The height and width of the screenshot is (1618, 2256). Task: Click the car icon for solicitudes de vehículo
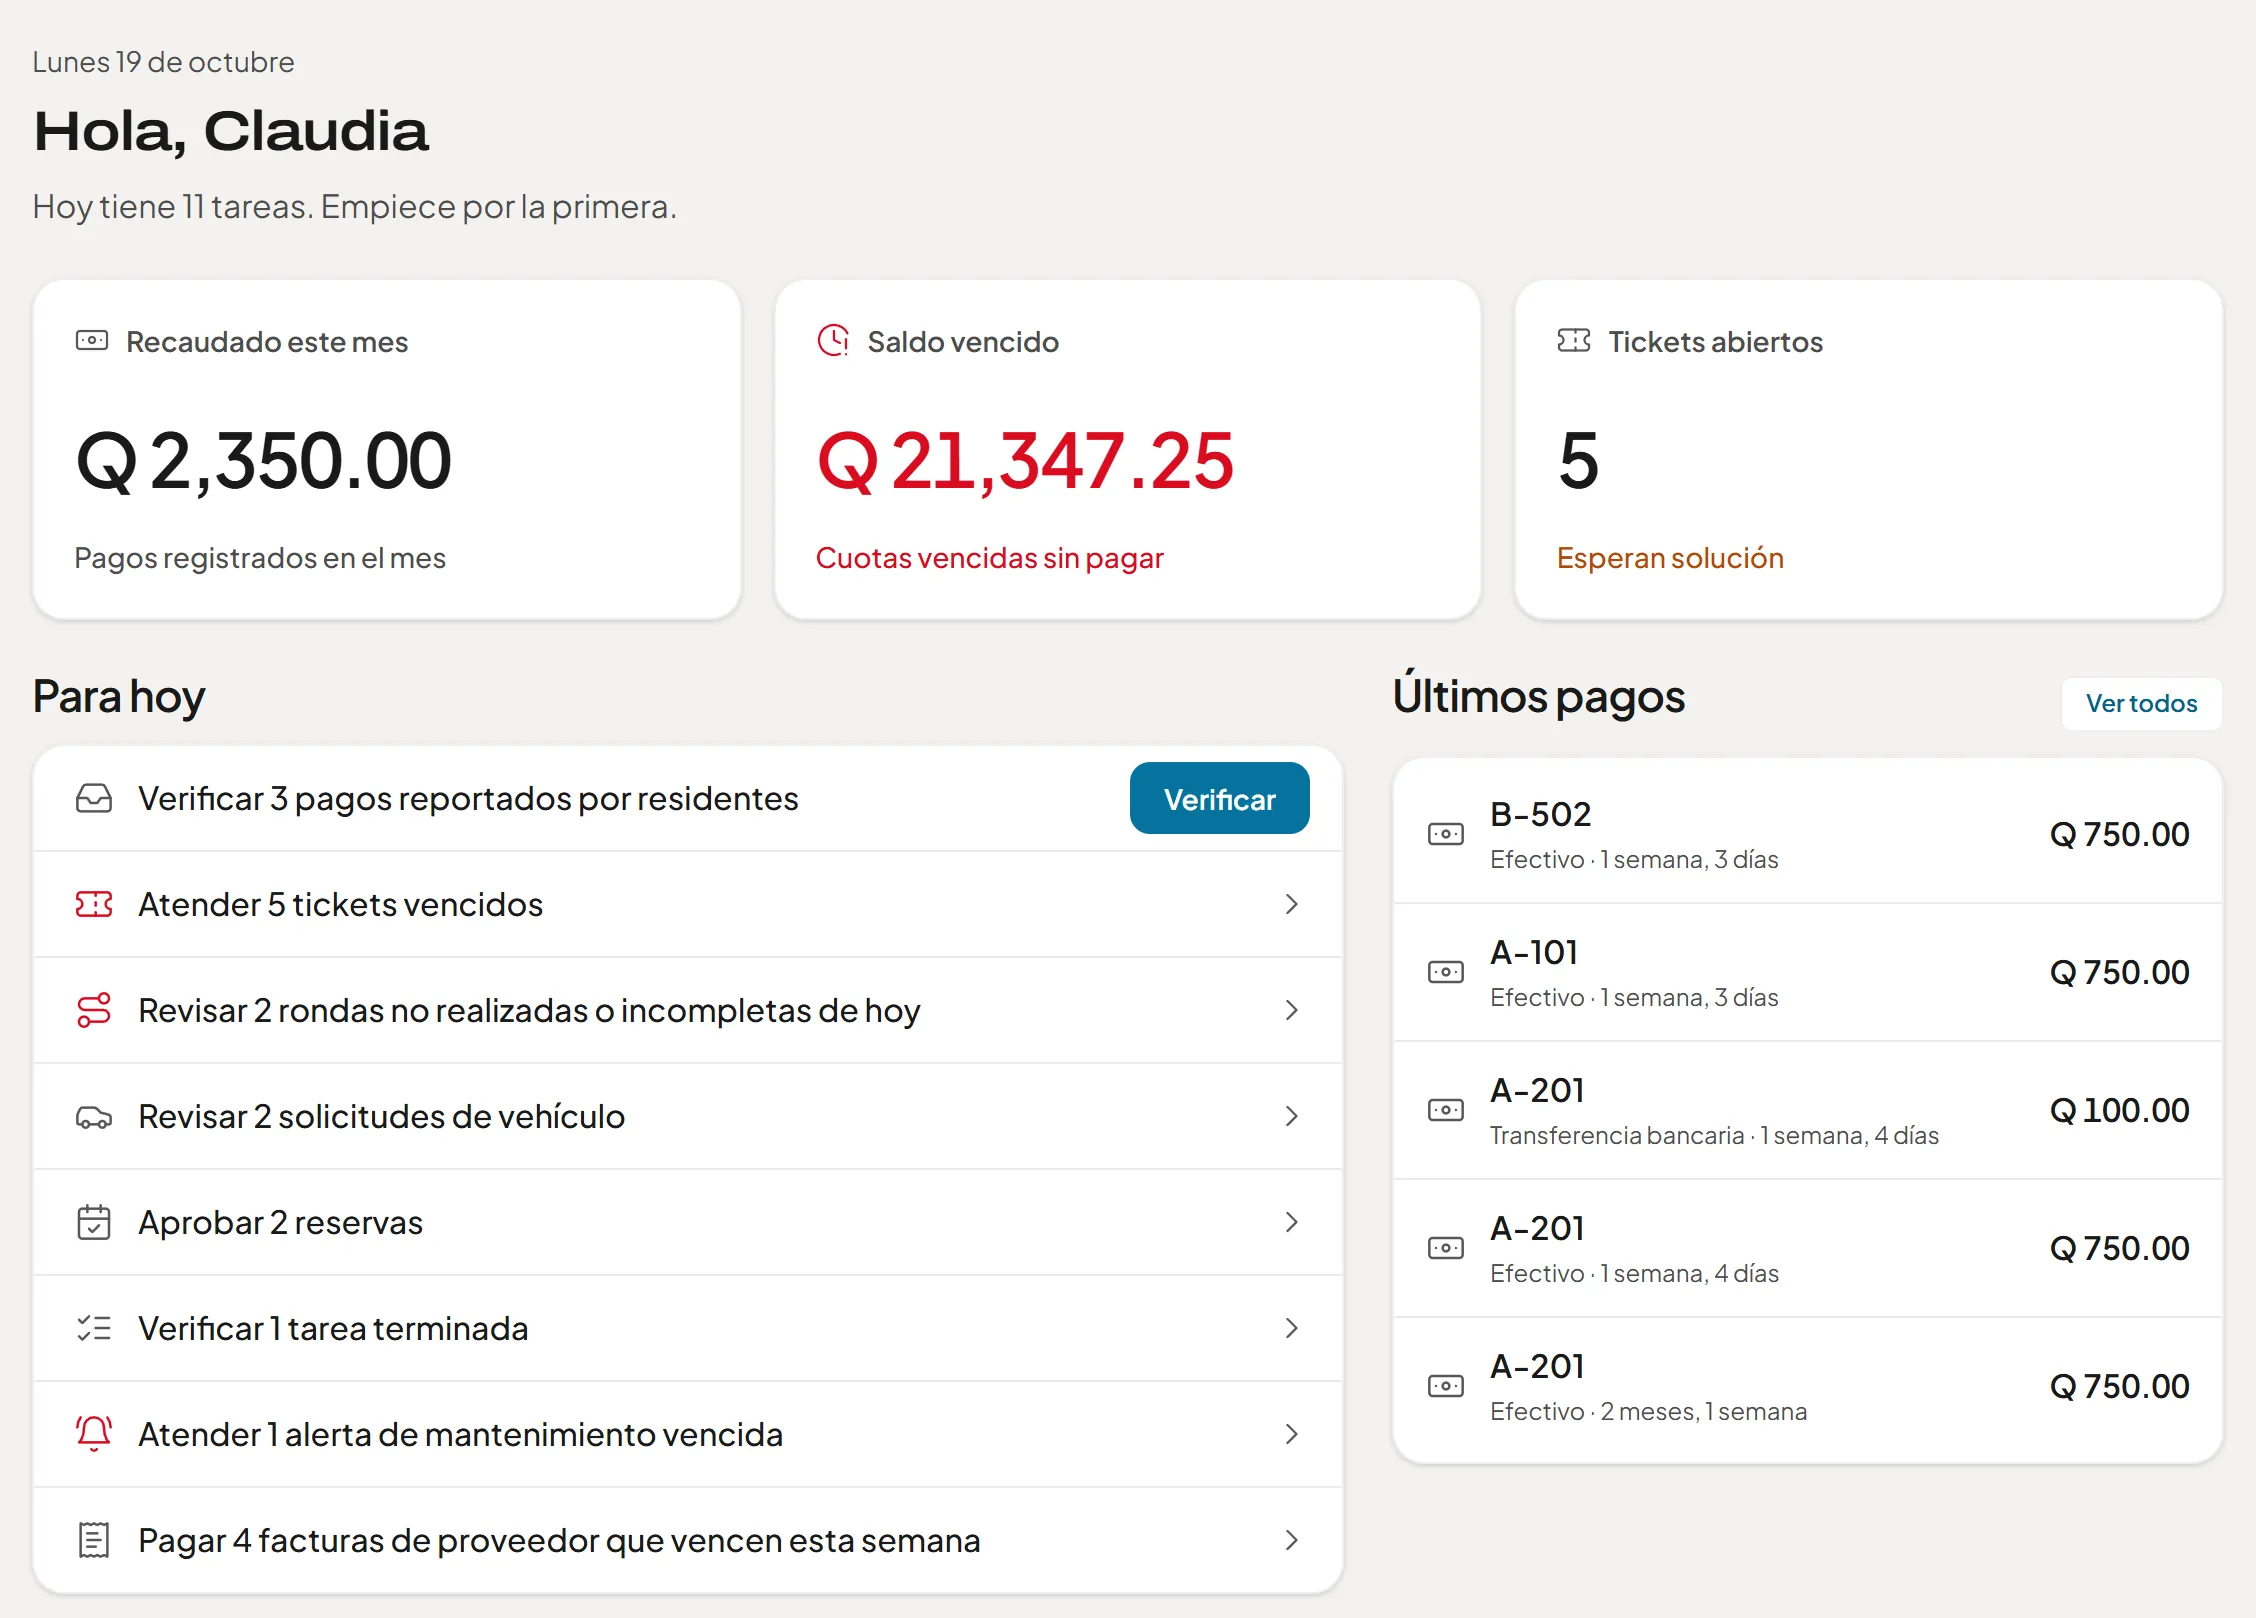[94, 1117]
